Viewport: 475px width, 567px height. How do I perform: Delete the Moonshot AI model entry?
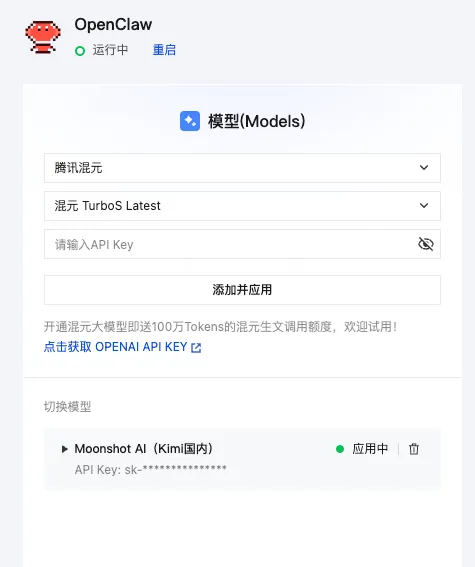click(x=414, y=449)
